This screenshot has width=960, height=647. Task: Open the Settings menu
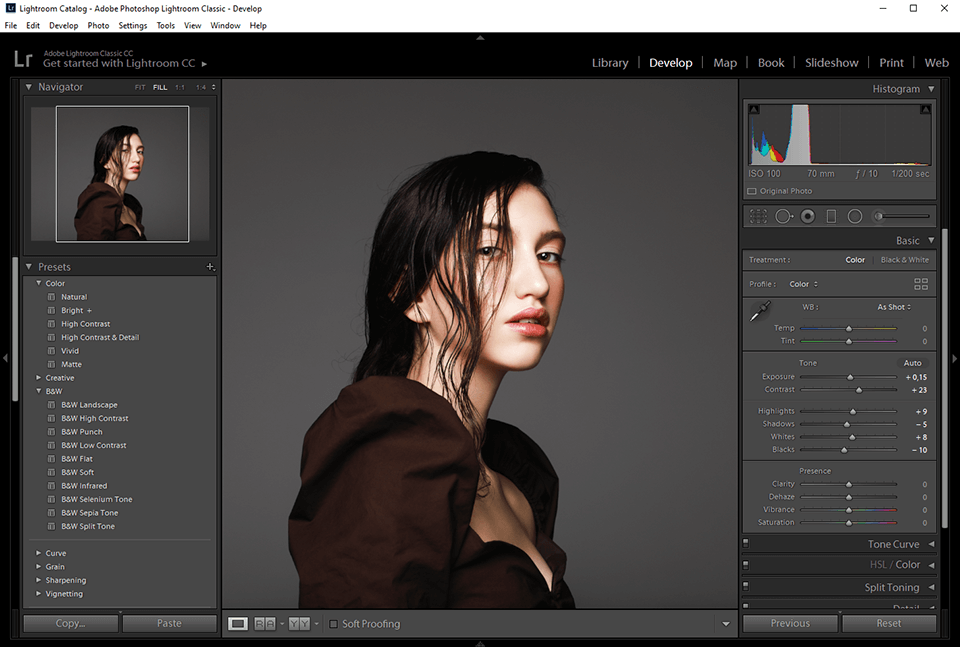(x=132, y=25)
